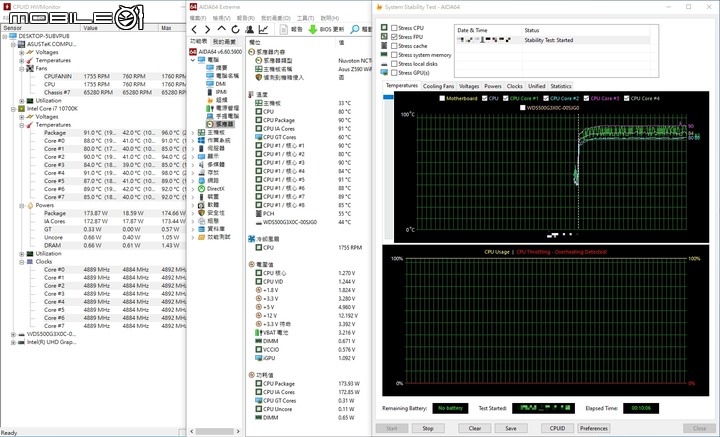Screen dimensions: 720x437
Task: Switch to the Statistics tab
Action: (x=561, y=86)
